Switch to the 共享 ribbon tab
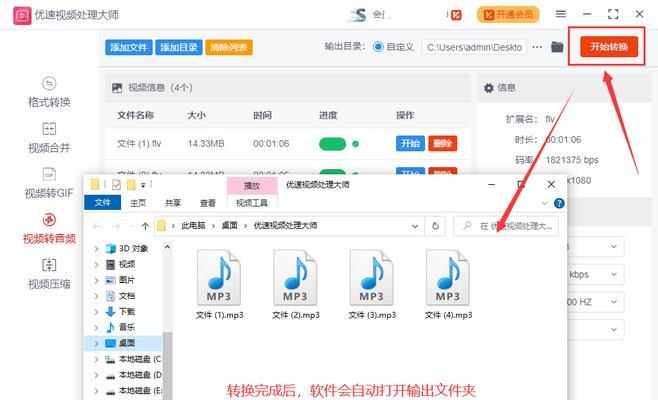 pyautogui.click(x=172, y=203)
